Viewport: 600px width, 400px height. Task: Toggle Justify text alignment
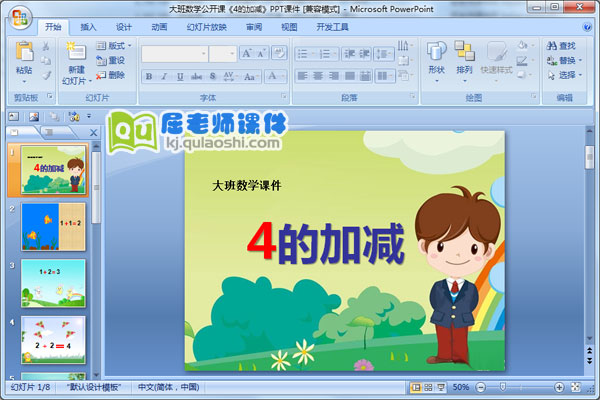tap(349, 76)
